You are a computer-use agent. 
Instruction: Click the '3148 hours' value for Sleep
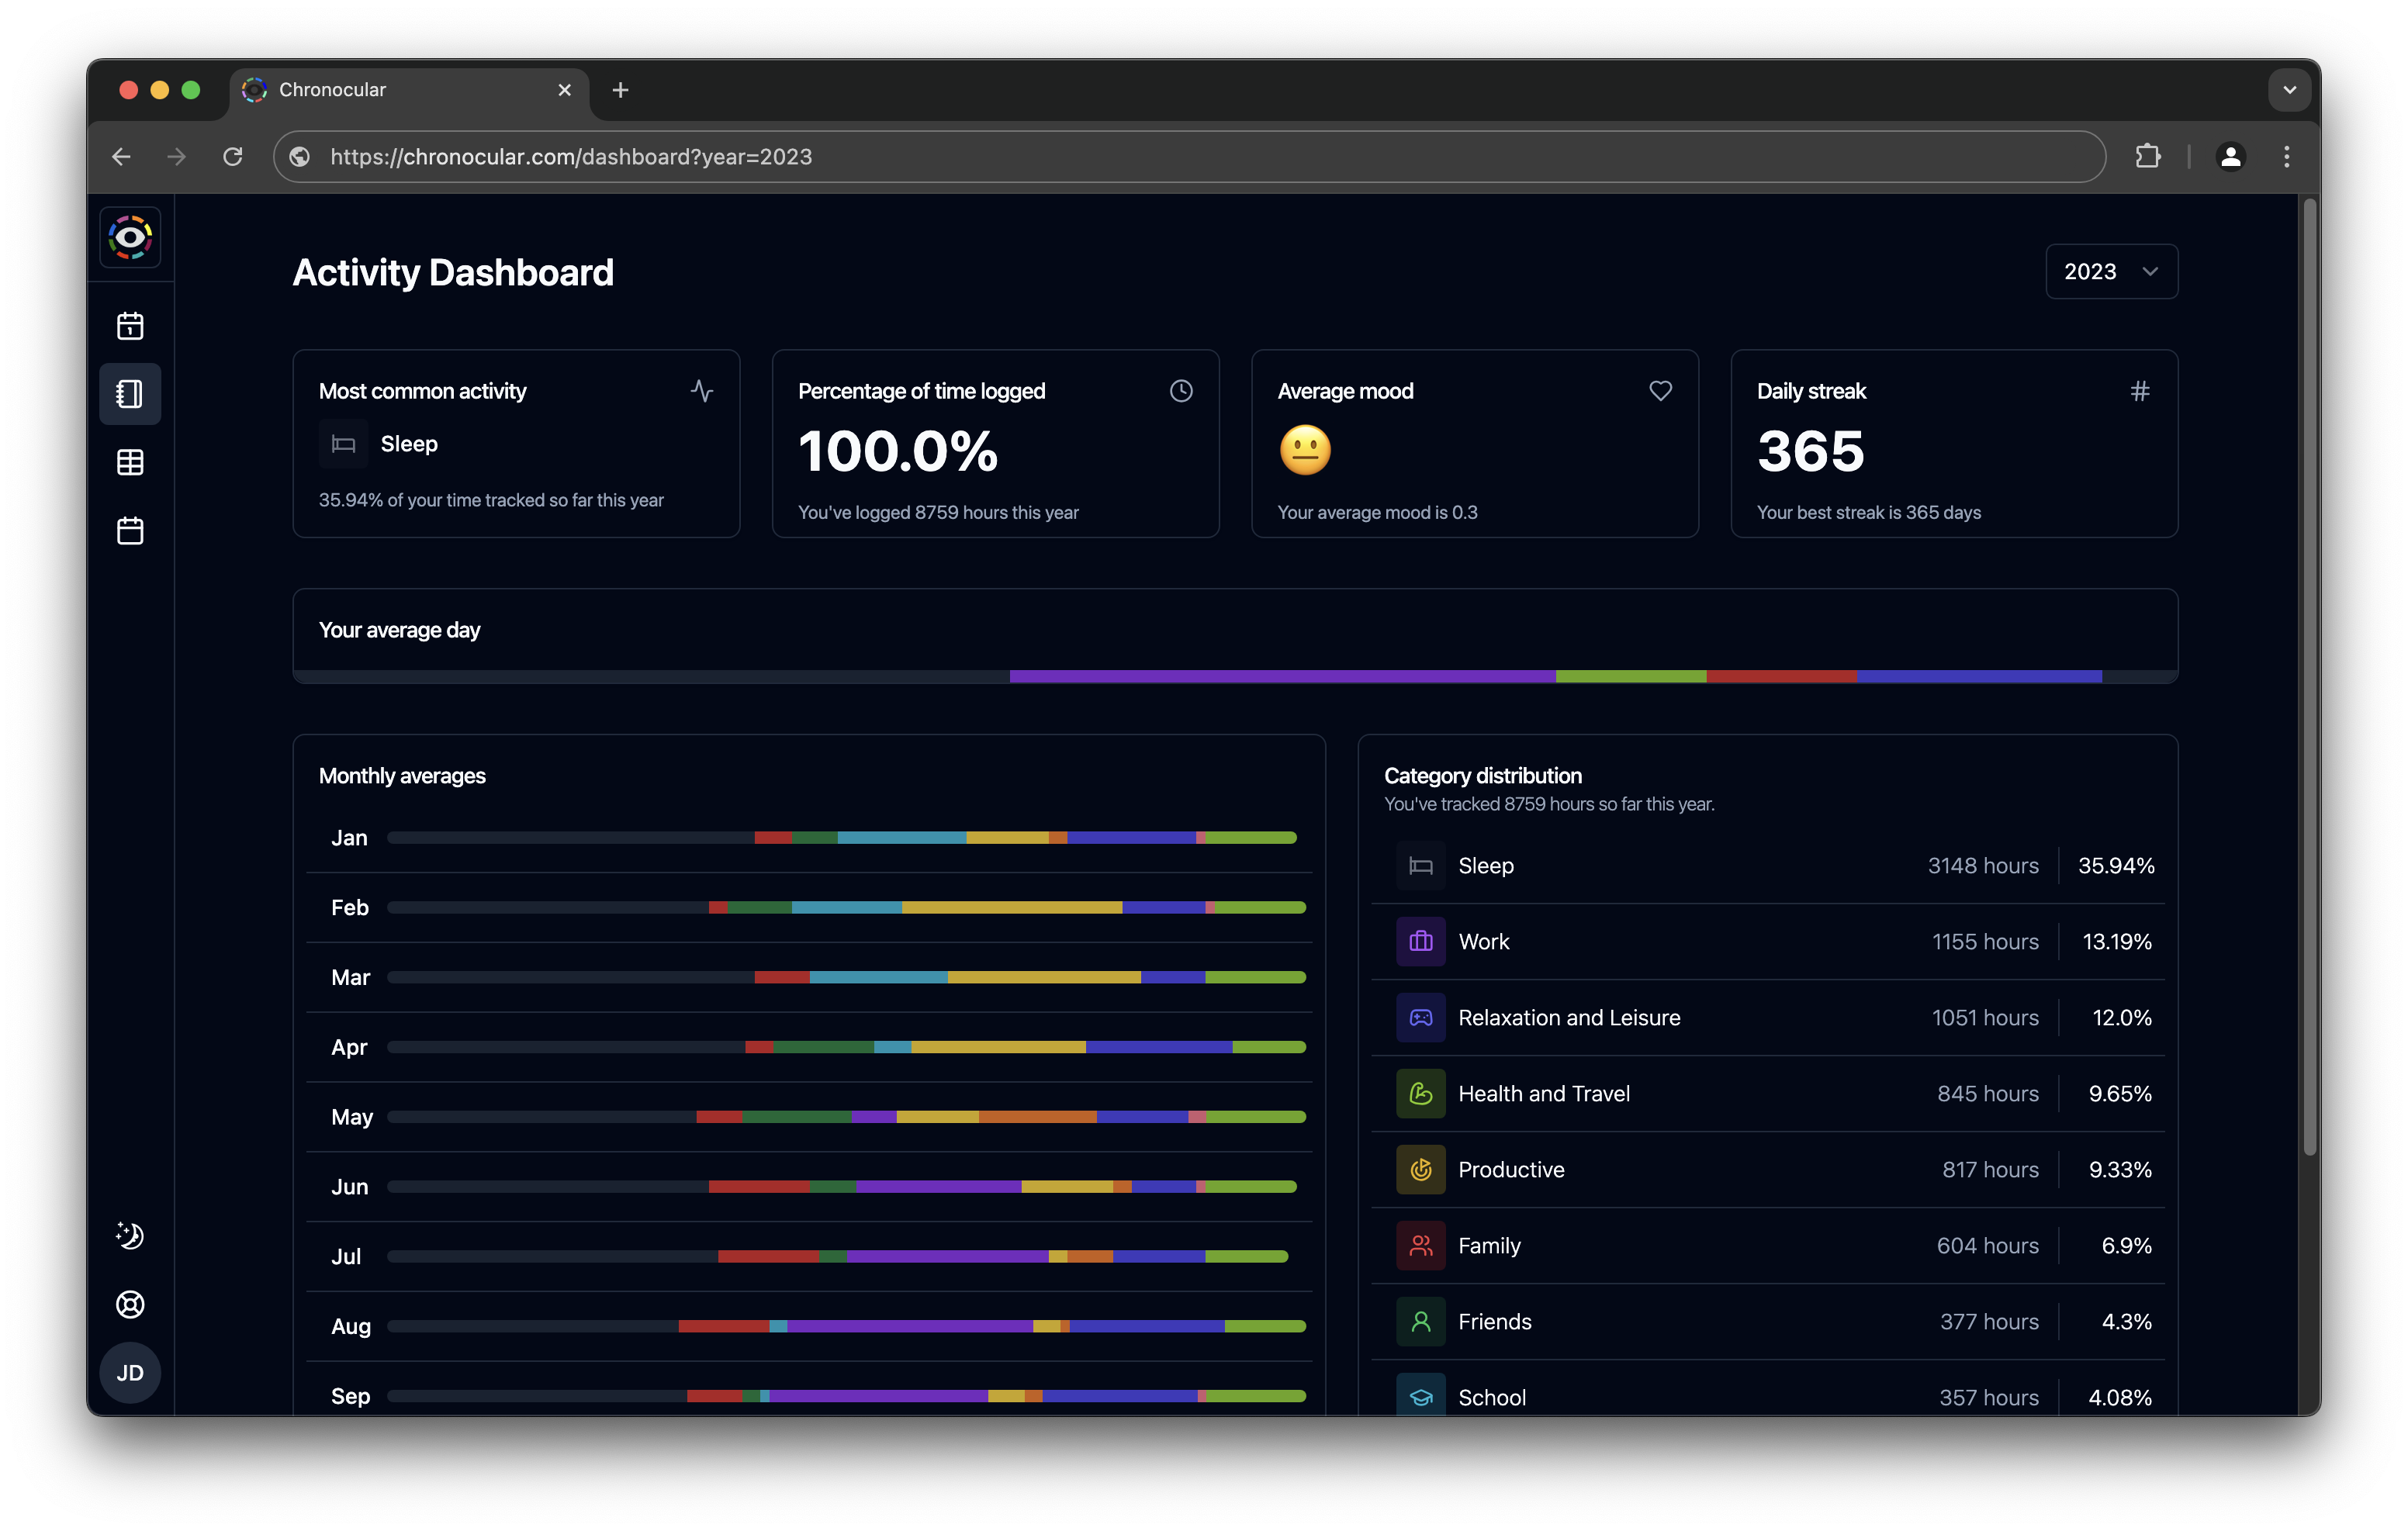[x=1983, y=866]
